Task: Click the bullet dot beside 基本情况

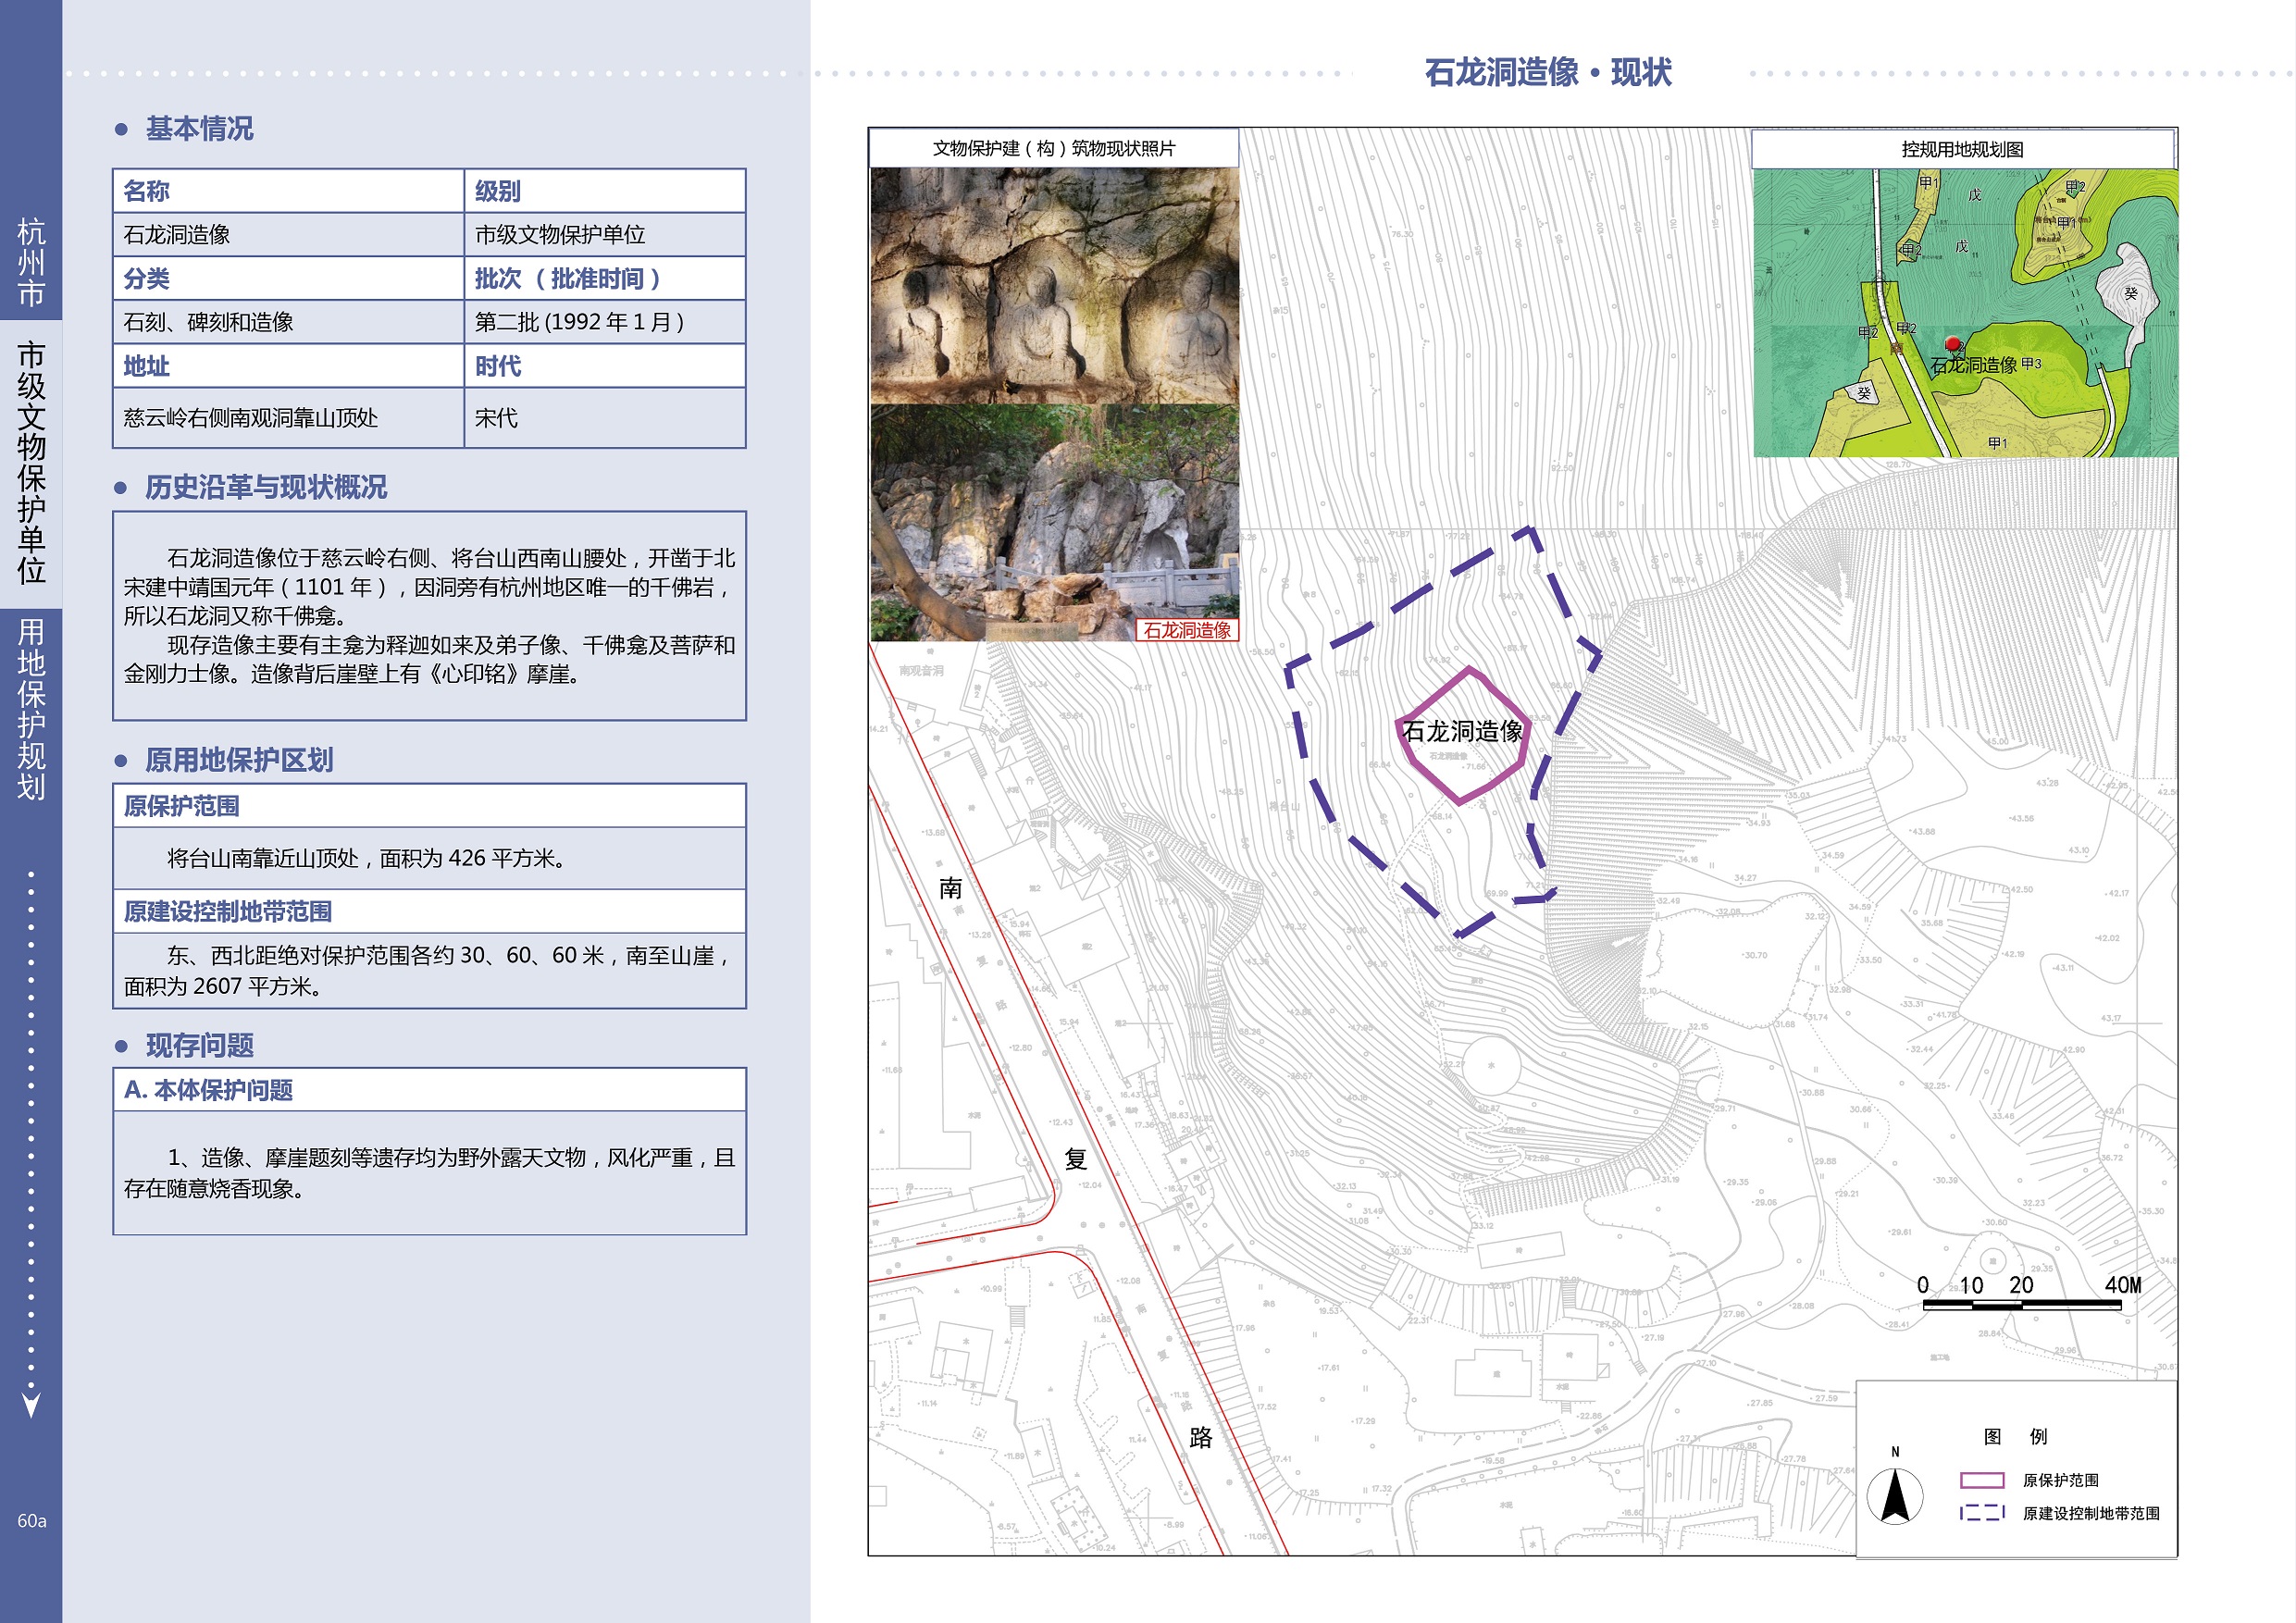Action: pyautogui.click(x=121, y=129)
